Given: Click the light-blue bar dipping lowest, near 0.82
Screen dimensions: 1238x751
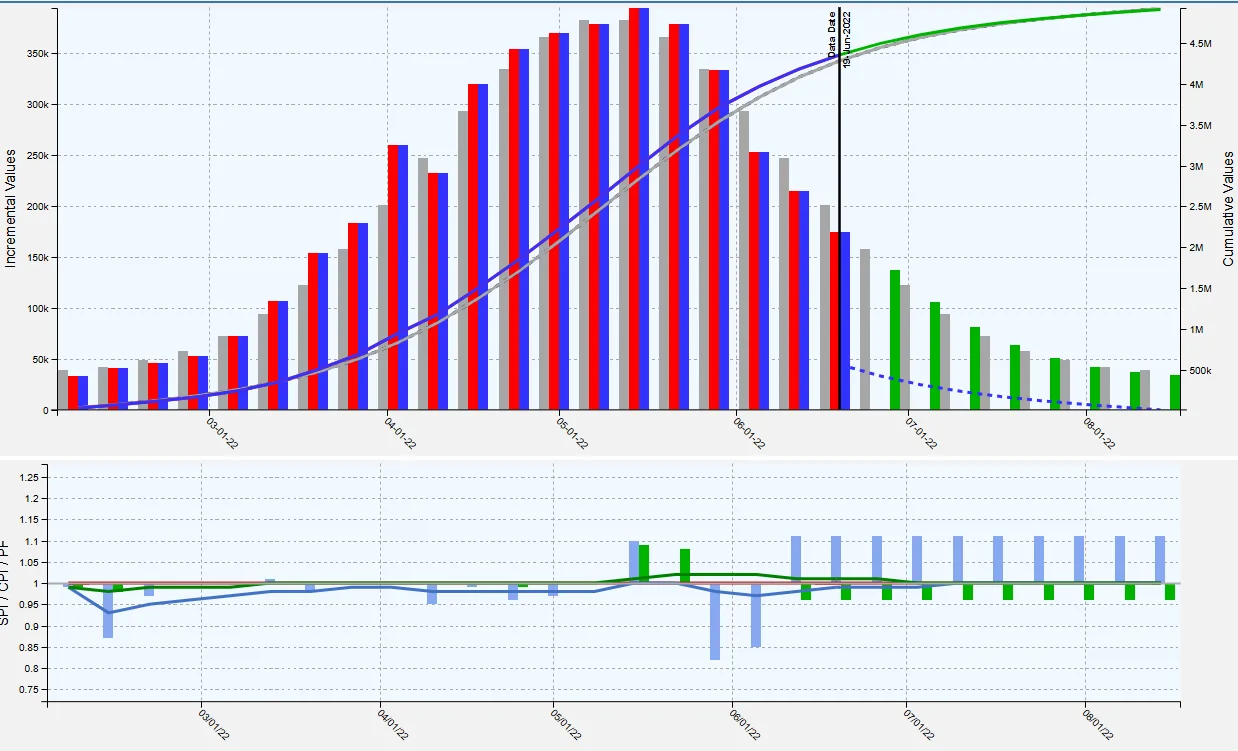Looking at the screenshot, I should pyautogui.click(x=715, y=622).
